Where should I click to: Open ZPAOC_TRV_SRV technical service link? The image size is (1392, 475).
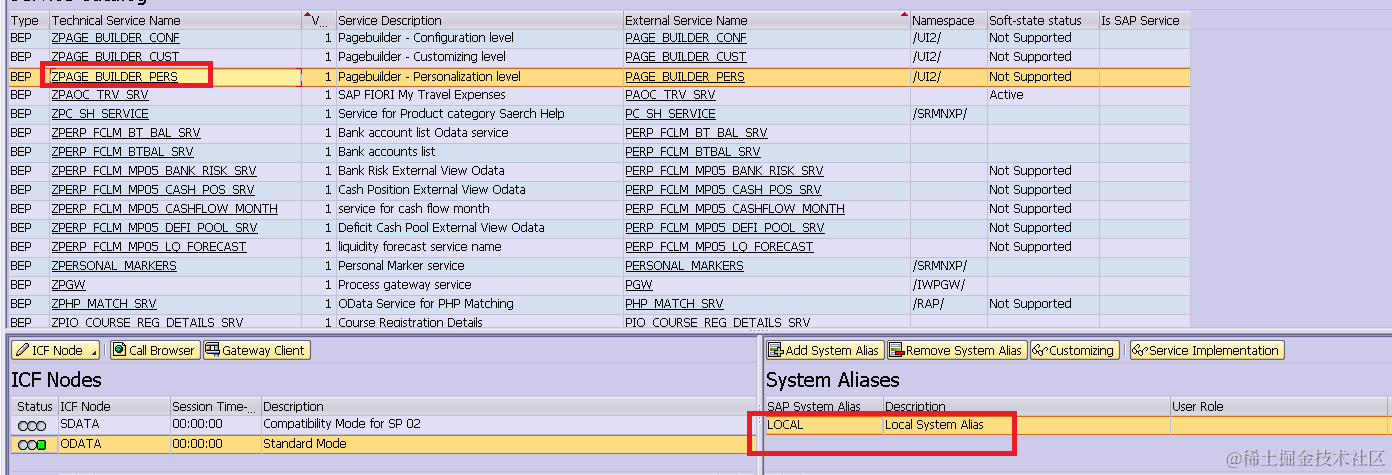point(100,95)
